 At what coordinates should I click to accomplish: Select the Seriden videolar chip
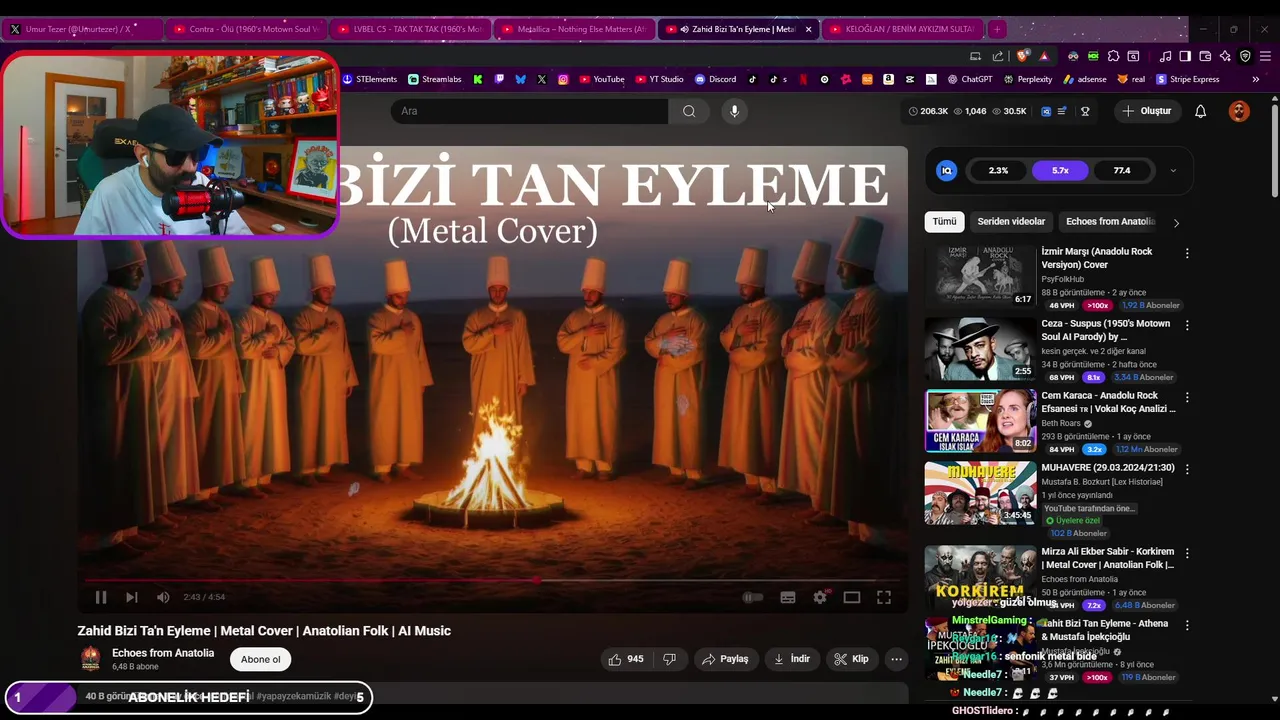[x=1011, y=222]
